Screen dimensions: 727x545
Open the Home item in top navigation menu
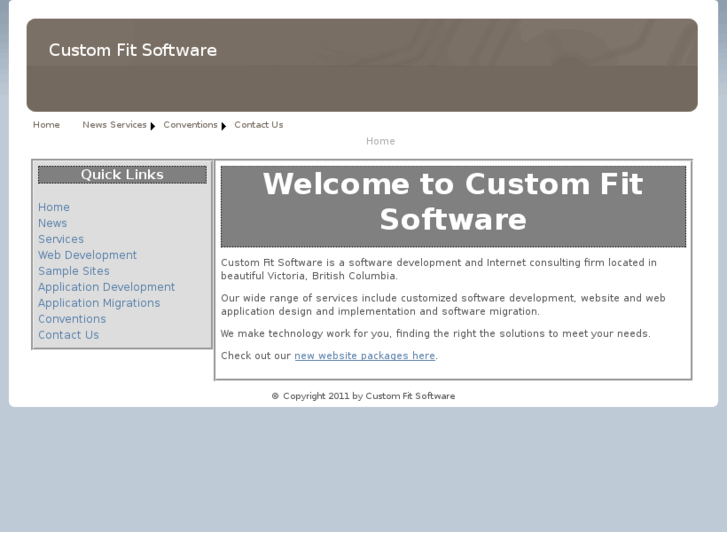tap(46, 125)
